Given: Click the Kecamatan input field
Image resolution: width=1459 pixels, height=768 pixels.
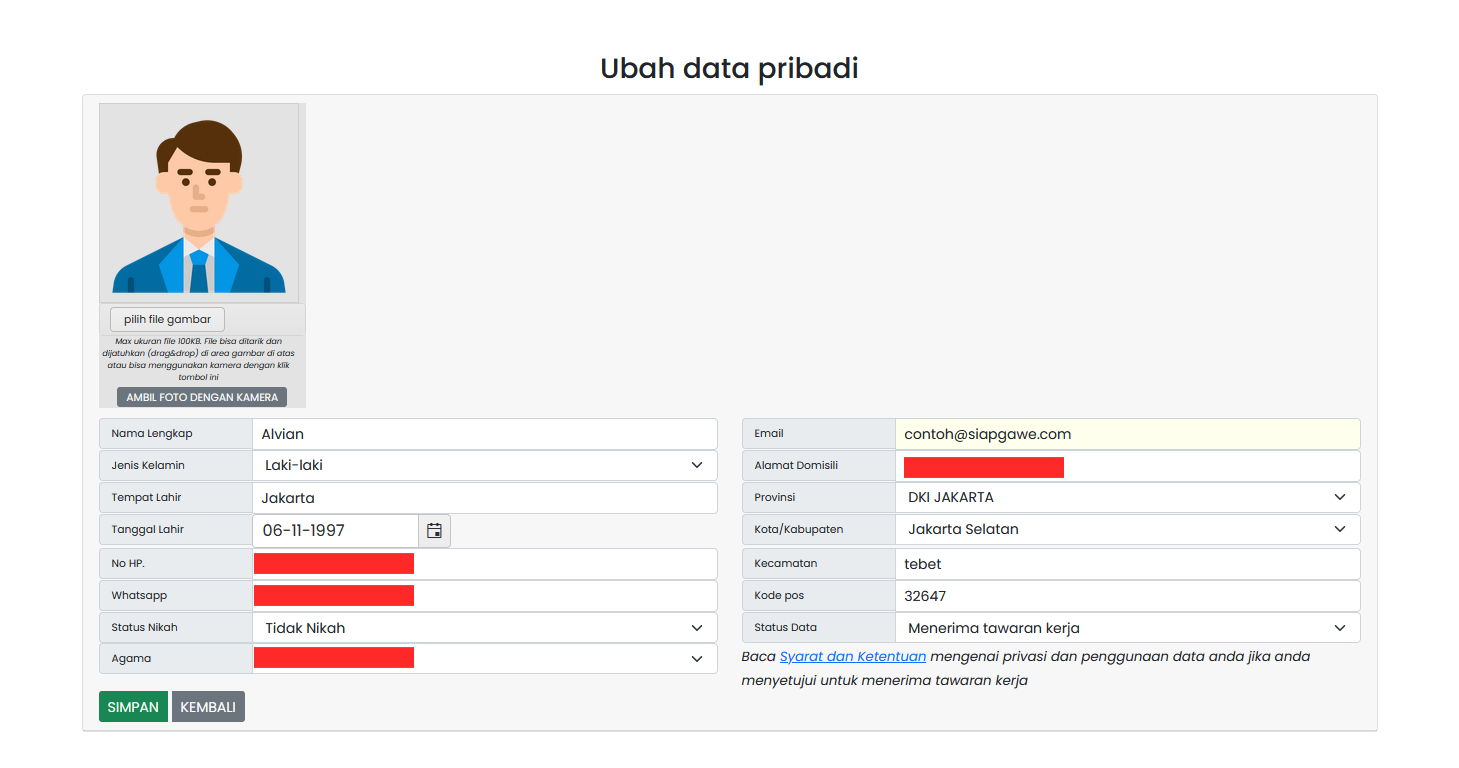Looking at the screenshot, I should tap(1128, 564).
